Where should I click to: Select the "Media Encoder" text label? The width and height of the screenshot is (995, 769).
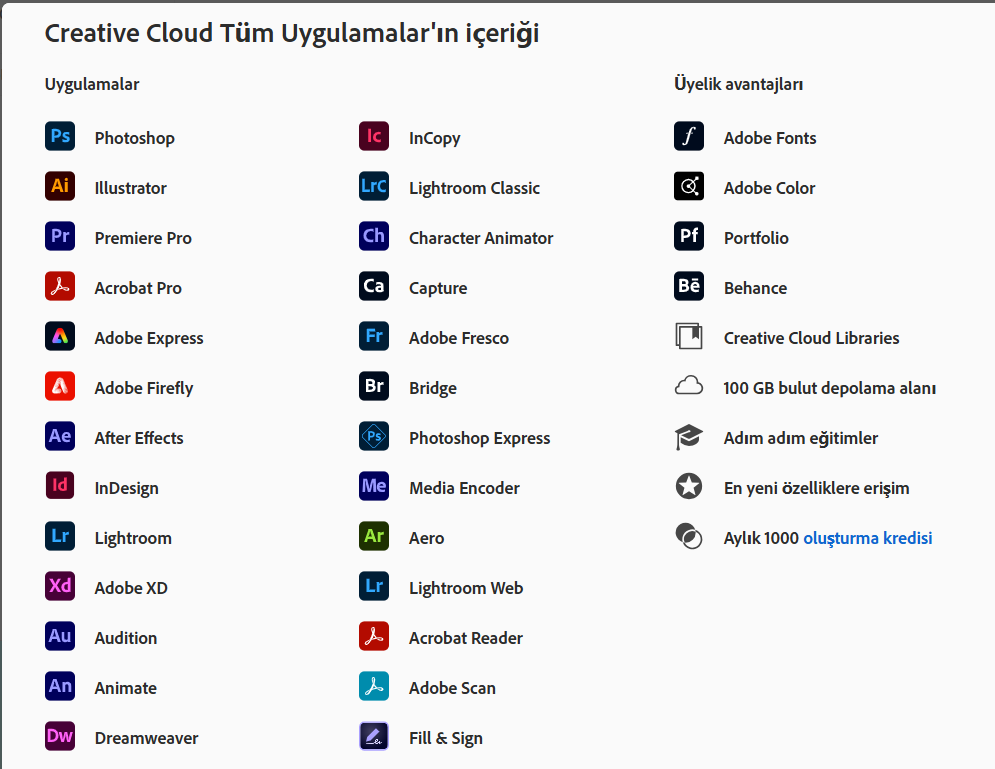click(x=465, y=488)
